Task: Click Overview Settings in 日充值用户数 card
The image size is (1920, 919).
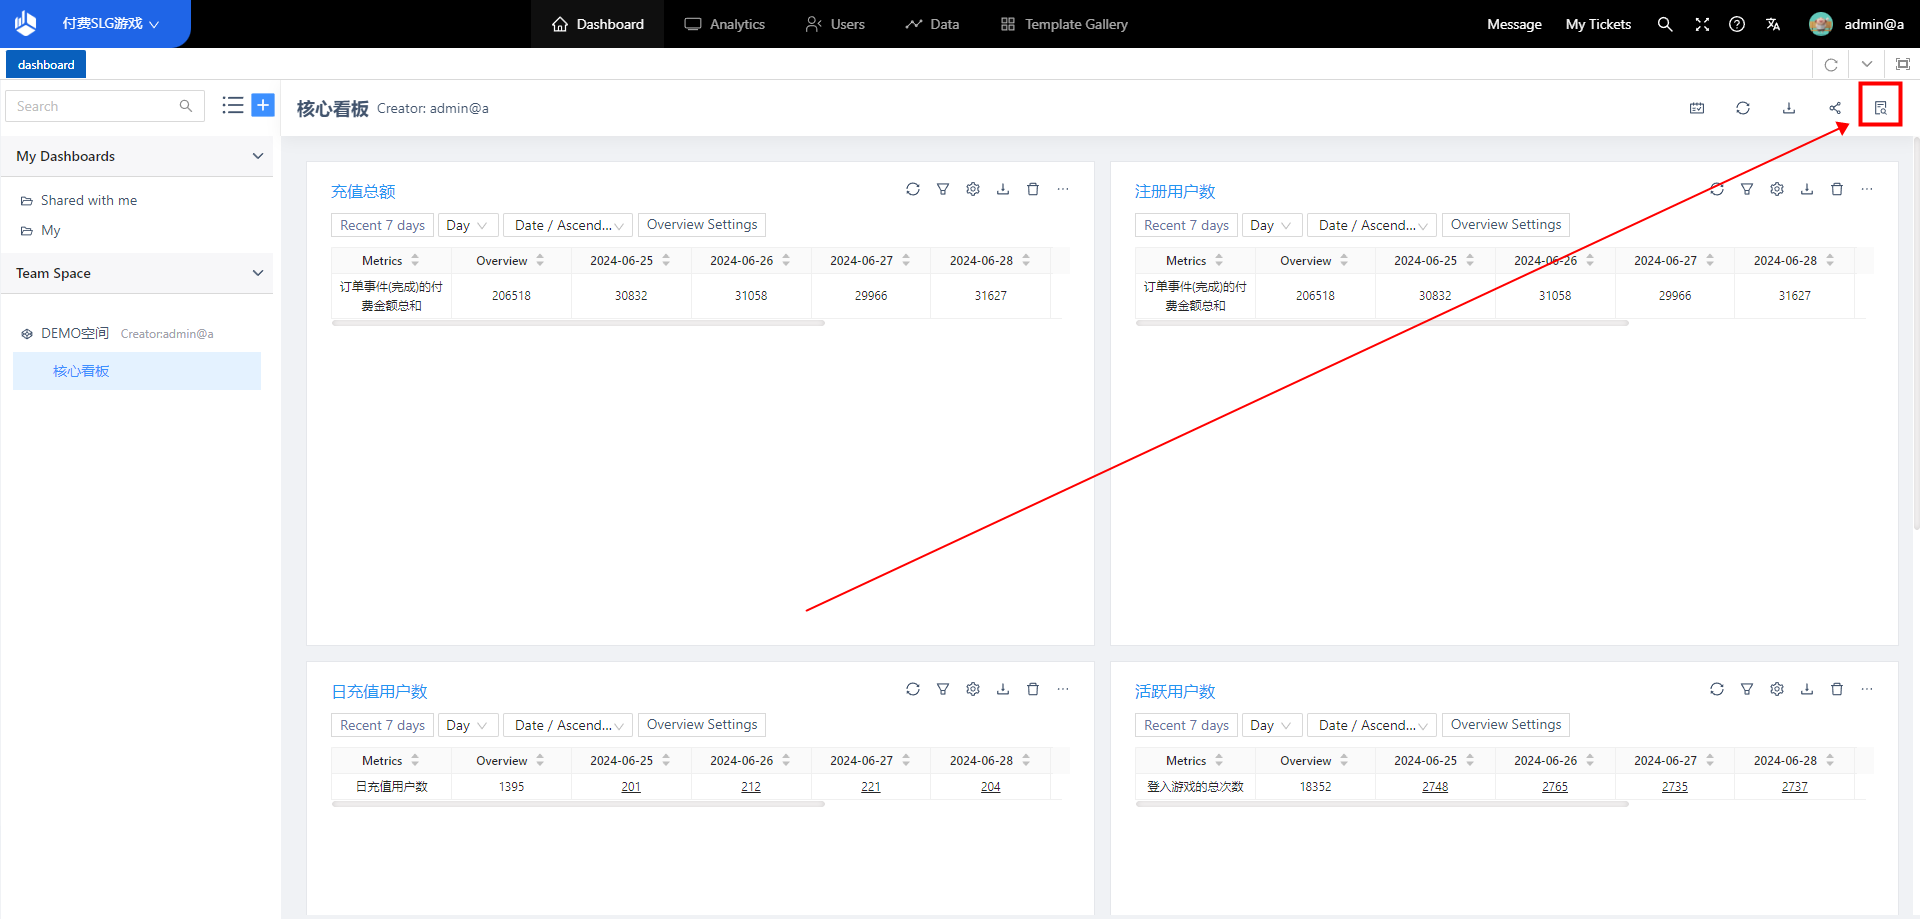Action: (701, 725)
